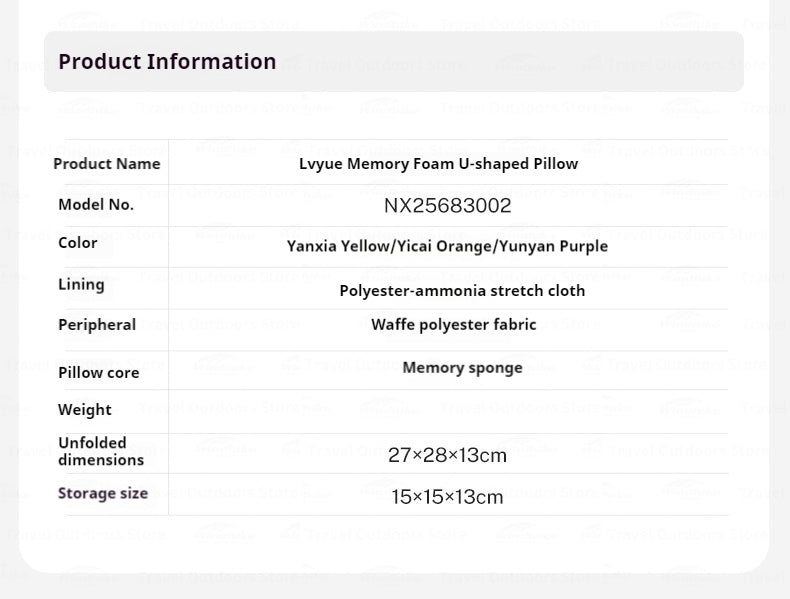
Task: Click the Lvyue Memory Foam U-shaped Pillow text
Action: [x=438, y=163]
